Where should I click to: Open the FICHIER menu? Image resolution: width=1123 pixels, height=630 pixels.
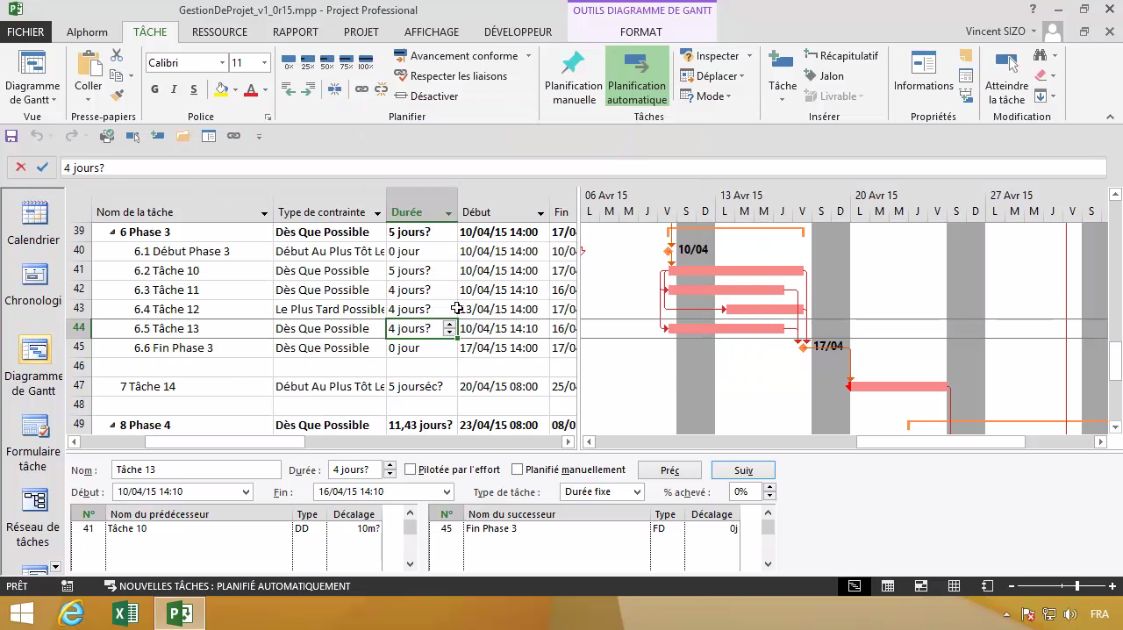coord(26,31)
